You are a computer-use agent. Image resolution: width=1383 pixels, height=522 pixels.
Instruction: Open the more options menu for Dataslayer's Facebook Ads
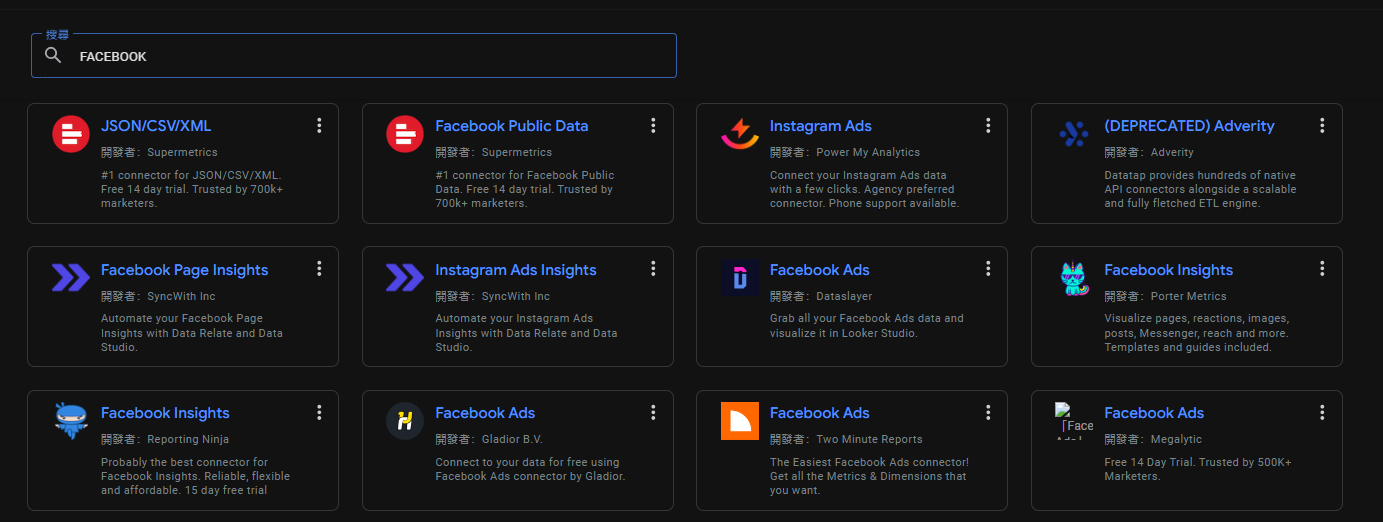(988, 268)
